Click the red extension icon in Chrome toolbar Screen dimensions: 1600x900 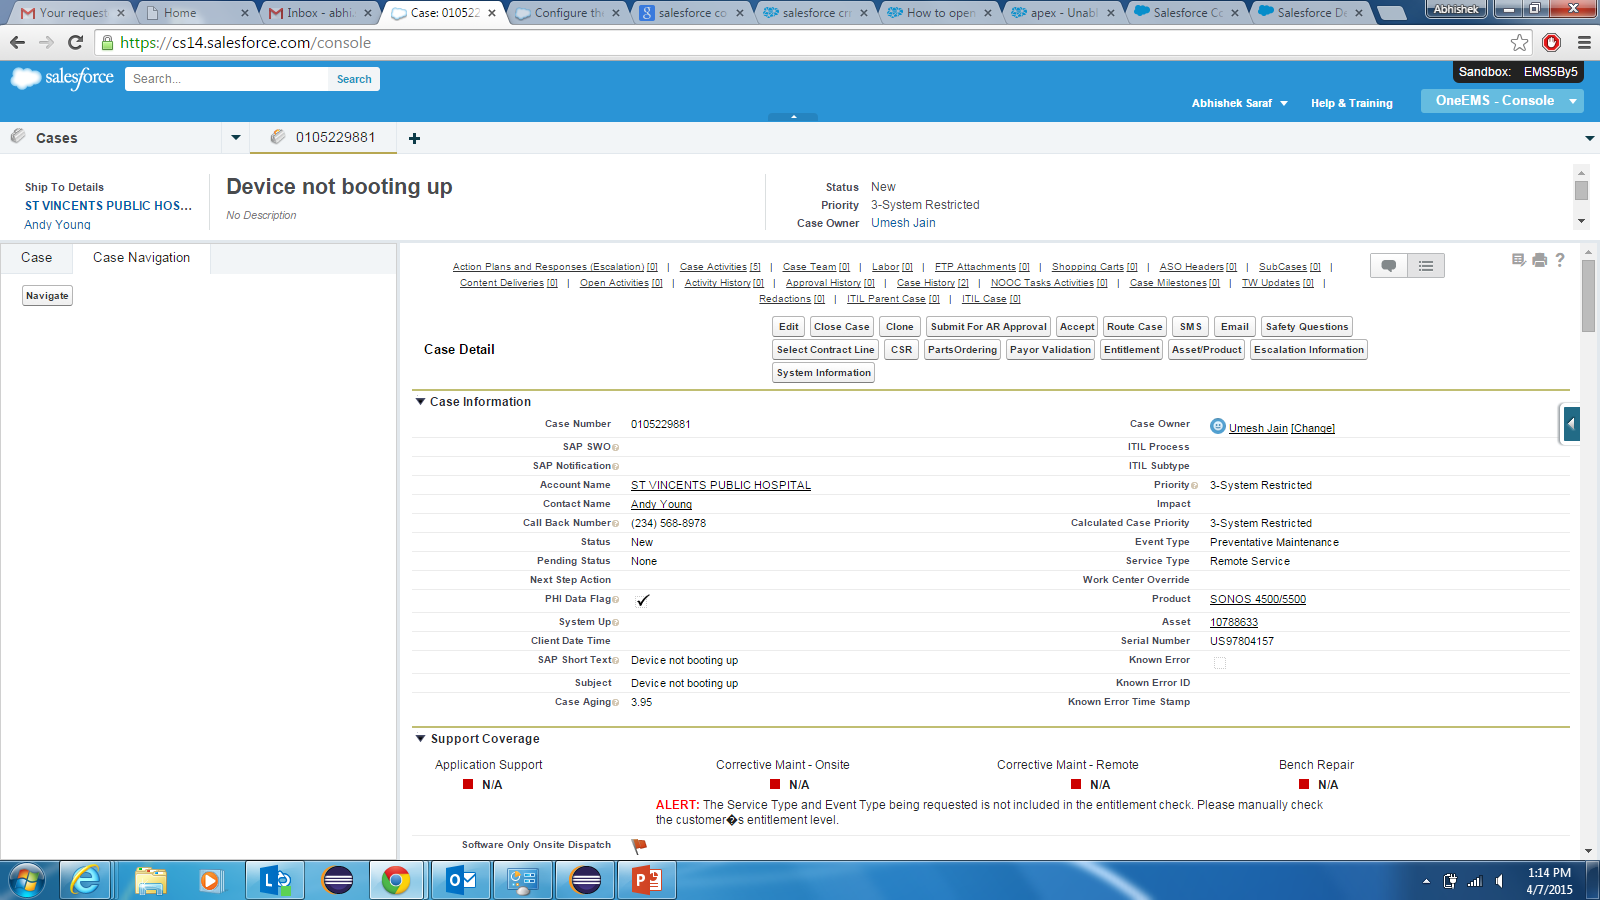click(x=1552, y=42)
